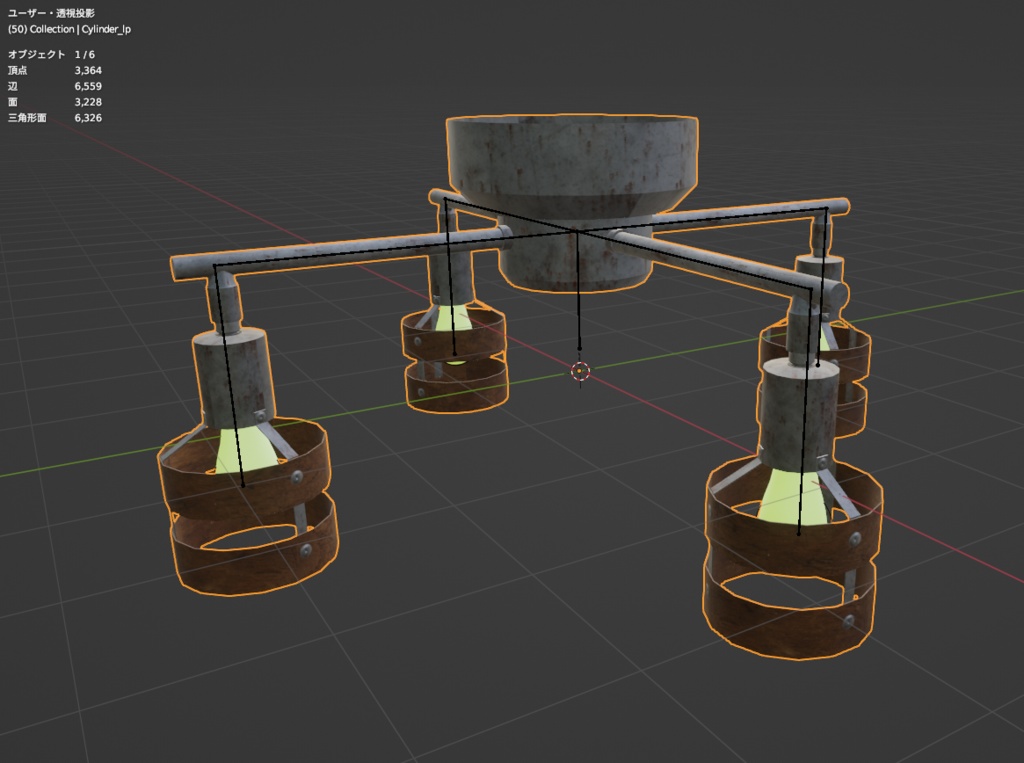Click the 'ユーザー・透視投影' view label
The image size is (1024, 763).
pyautogui.click(x=51, y=13)
